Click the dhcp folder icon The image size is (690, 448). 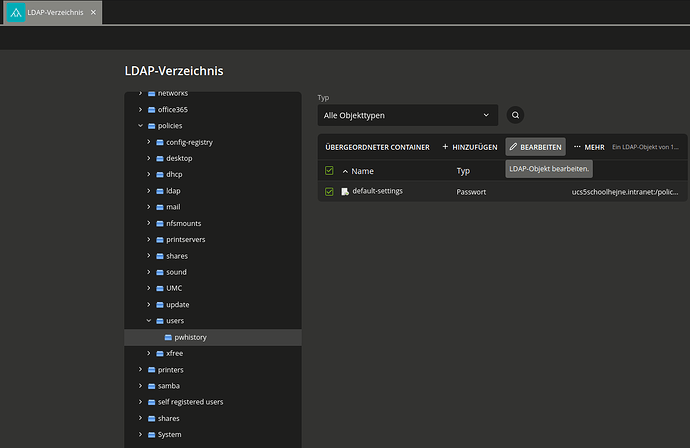pyautogui.click(x=160, y=175)
